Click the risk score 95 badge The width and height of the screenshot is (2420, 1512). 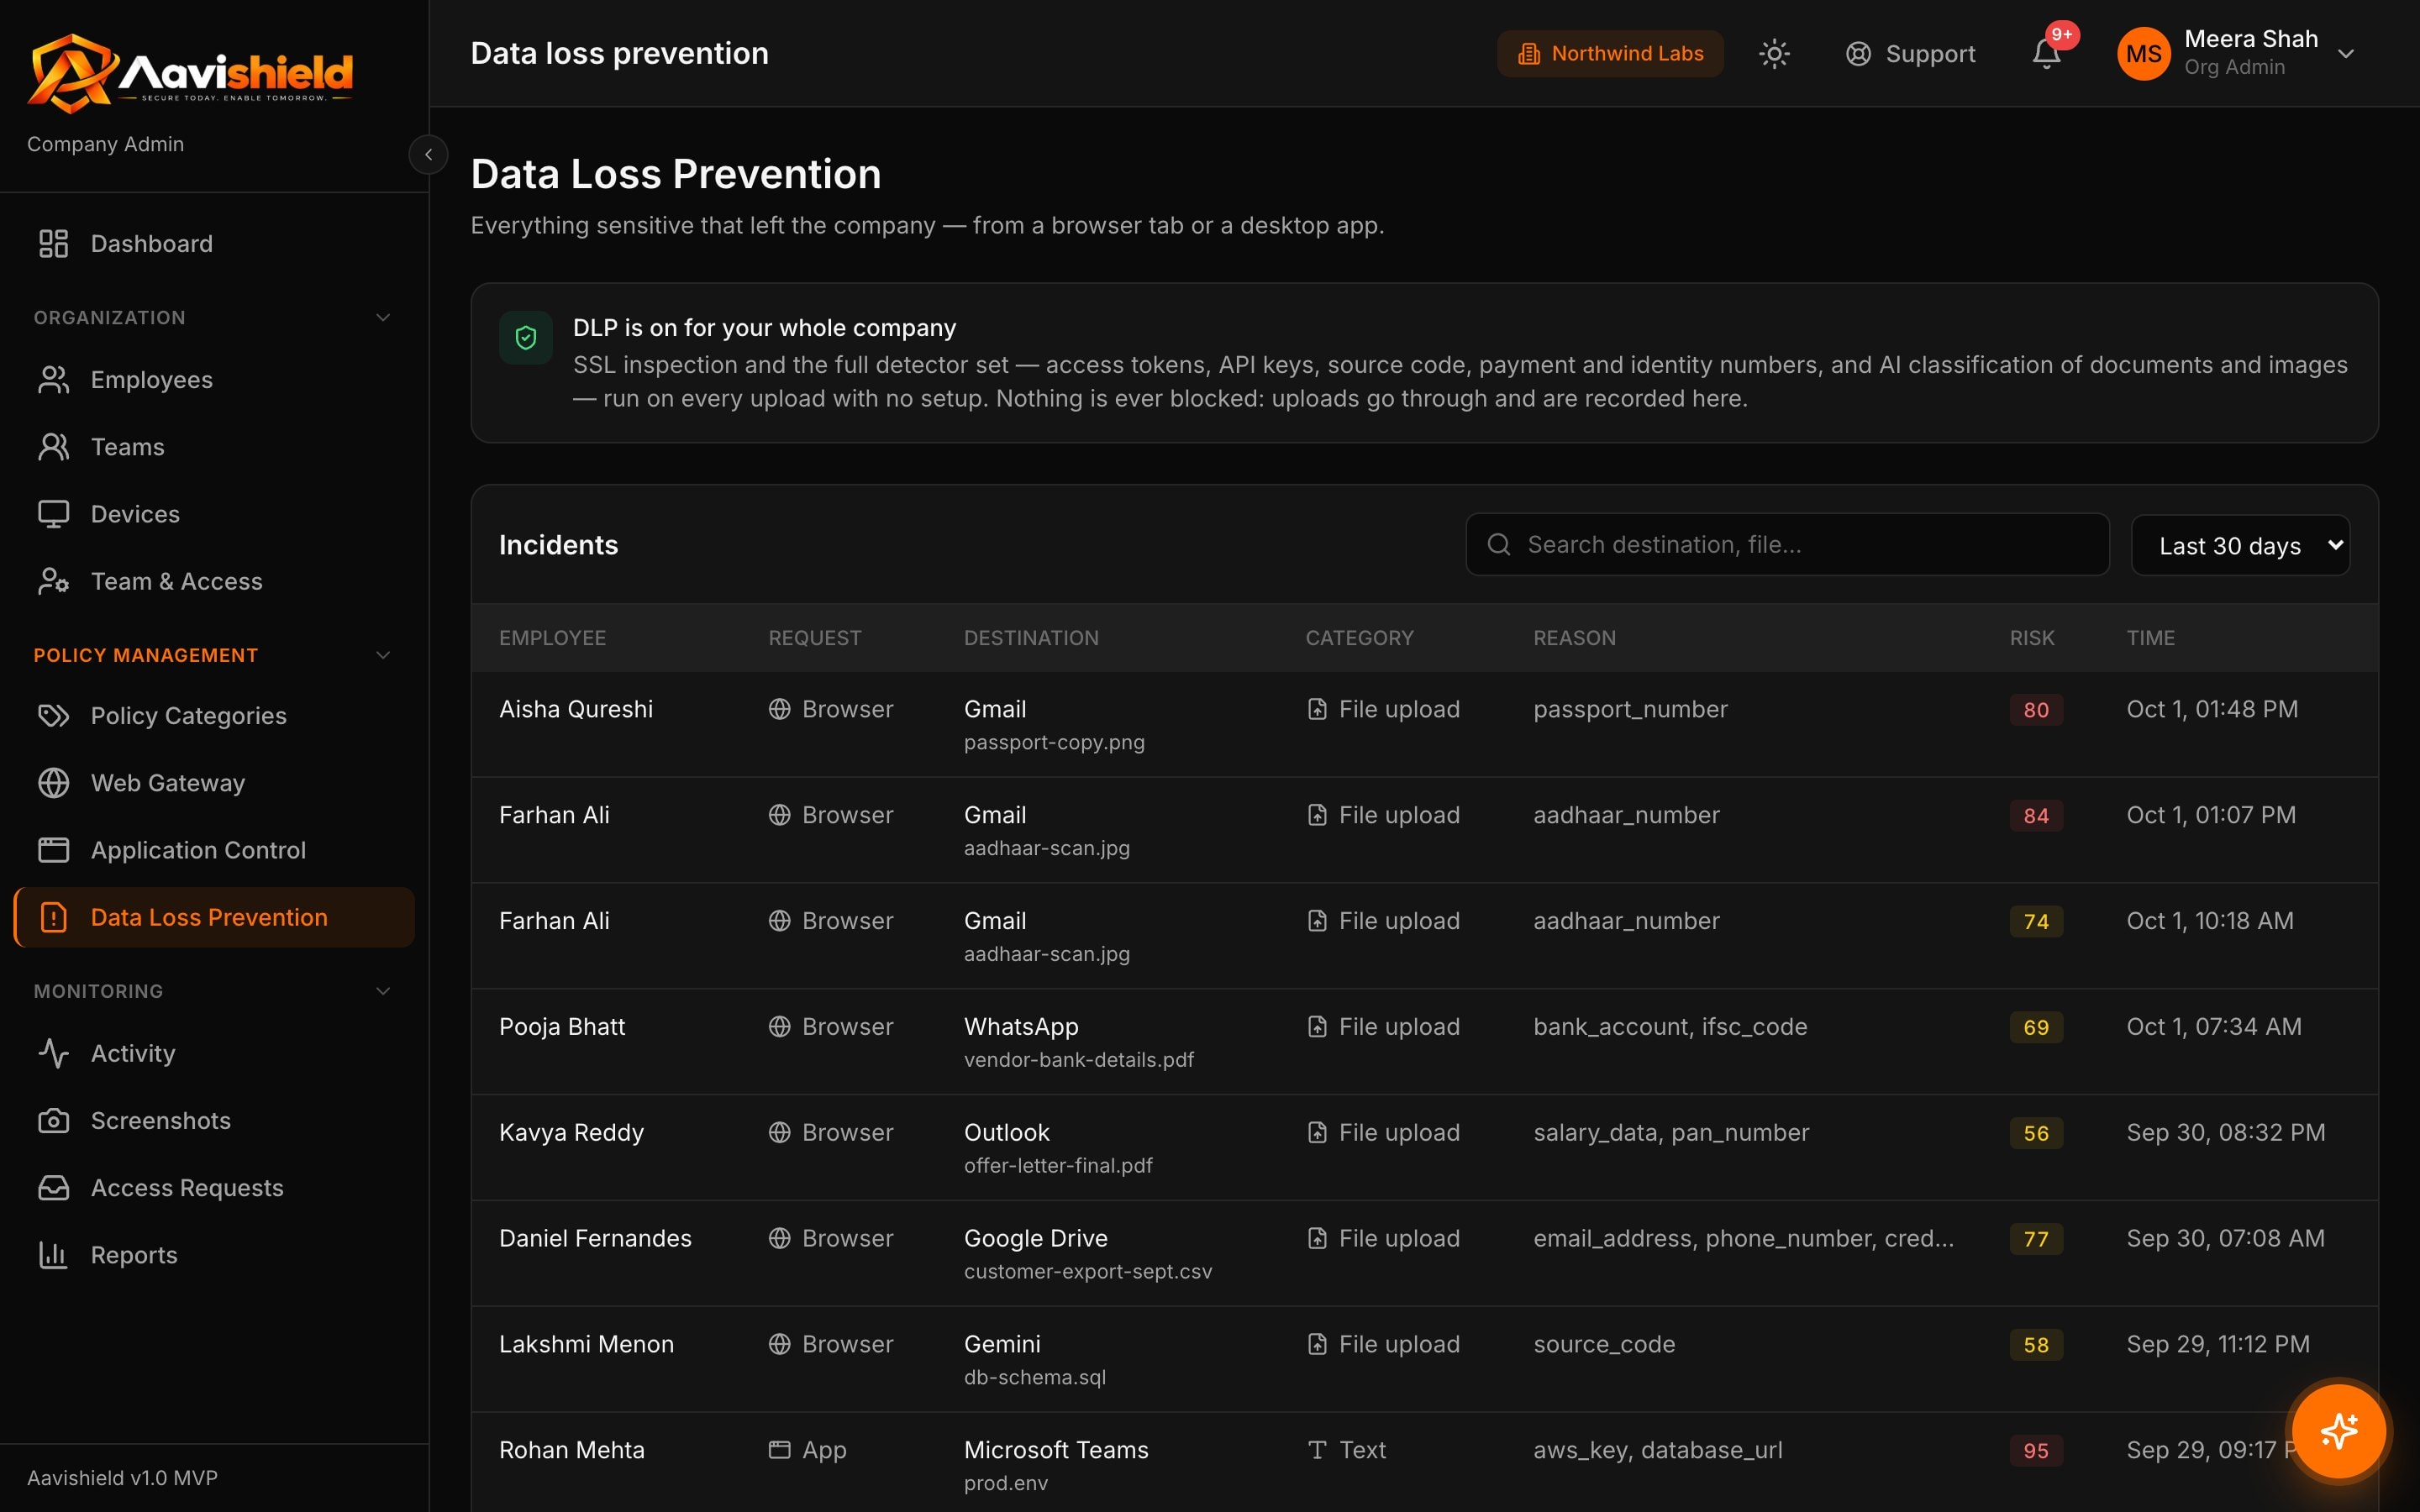click(2036, 1451)
